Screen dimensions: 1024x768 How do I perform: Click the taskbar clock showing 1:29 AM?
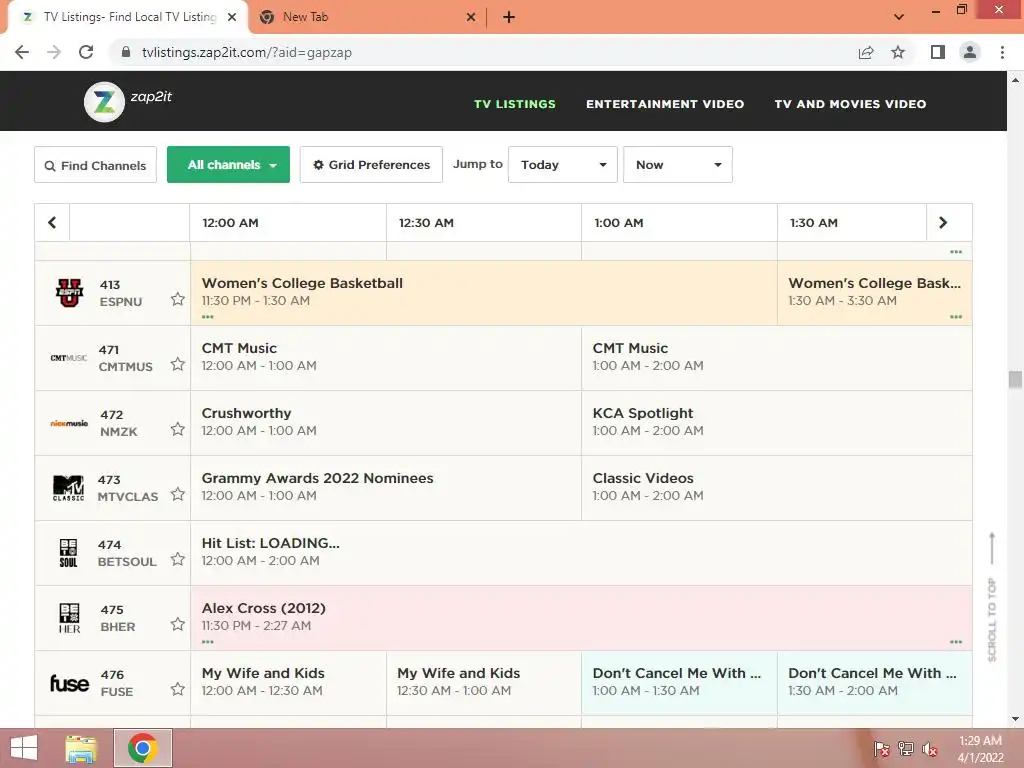[980, 749]
